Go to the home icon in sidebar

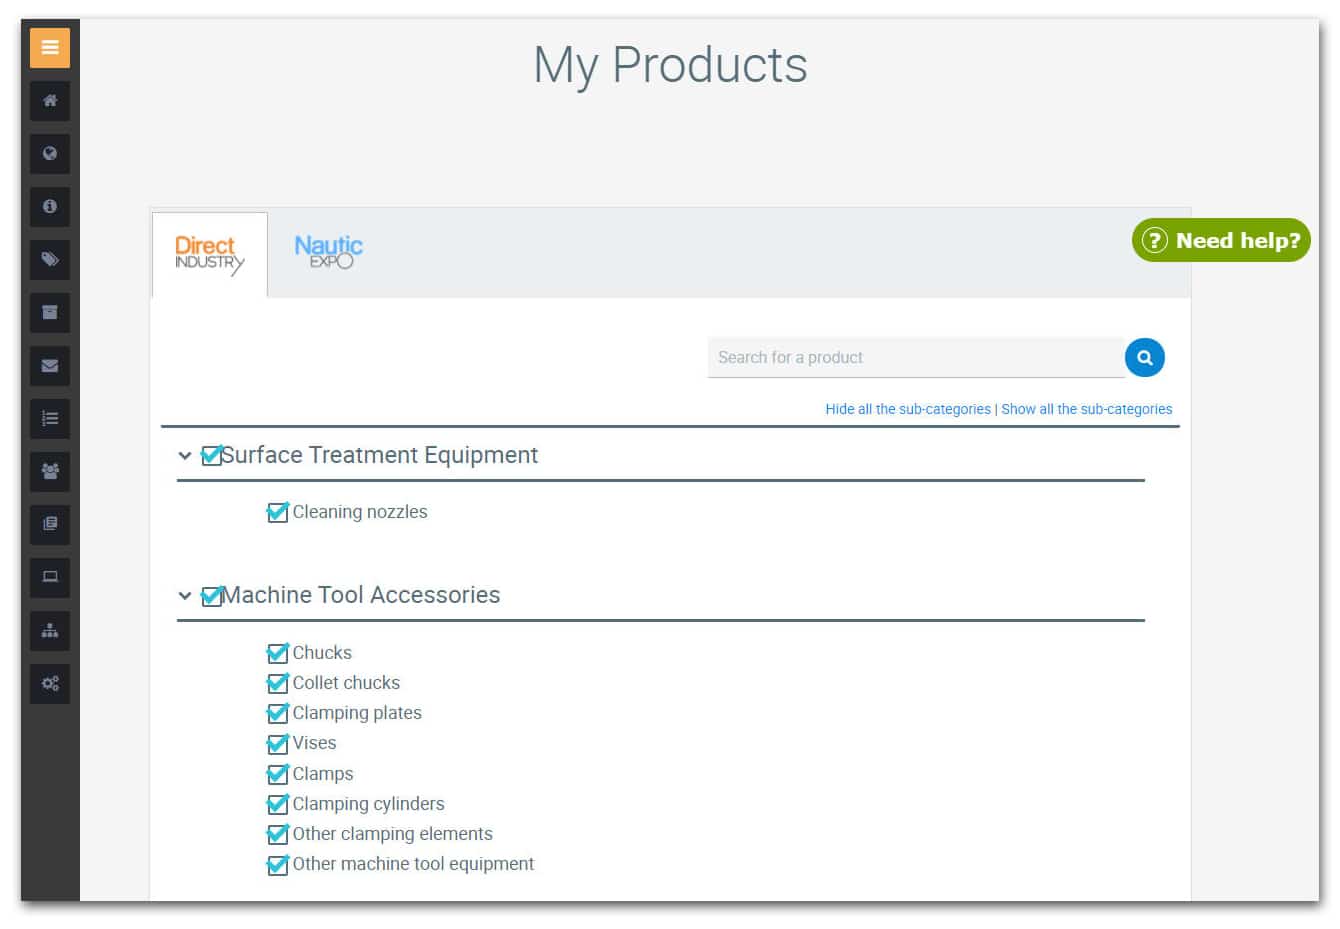(50, 101)
